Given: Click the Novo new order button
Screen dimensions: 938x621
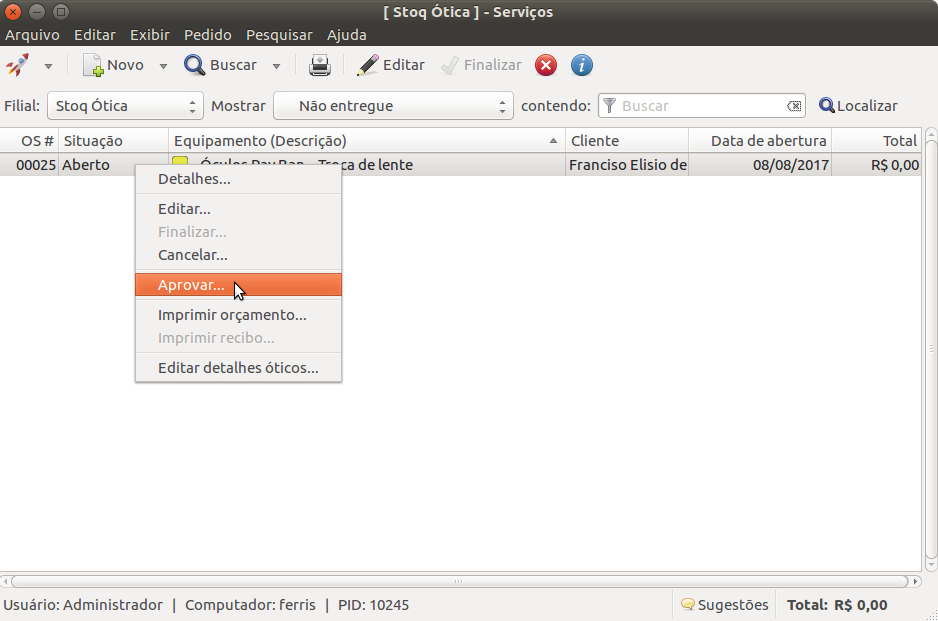Looking at the screenshot, I should (114, 65).
